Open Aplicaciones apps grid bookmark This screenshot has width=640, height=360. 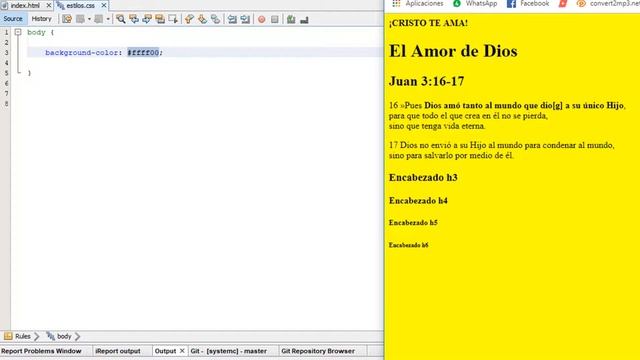[x=418, y=4]
